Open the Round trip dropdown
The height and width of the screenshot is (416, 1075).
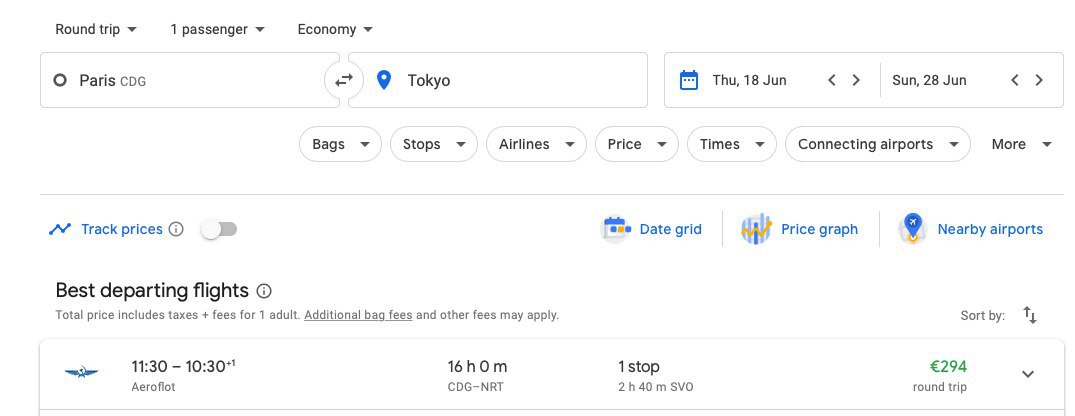click(x=96, y=29)
